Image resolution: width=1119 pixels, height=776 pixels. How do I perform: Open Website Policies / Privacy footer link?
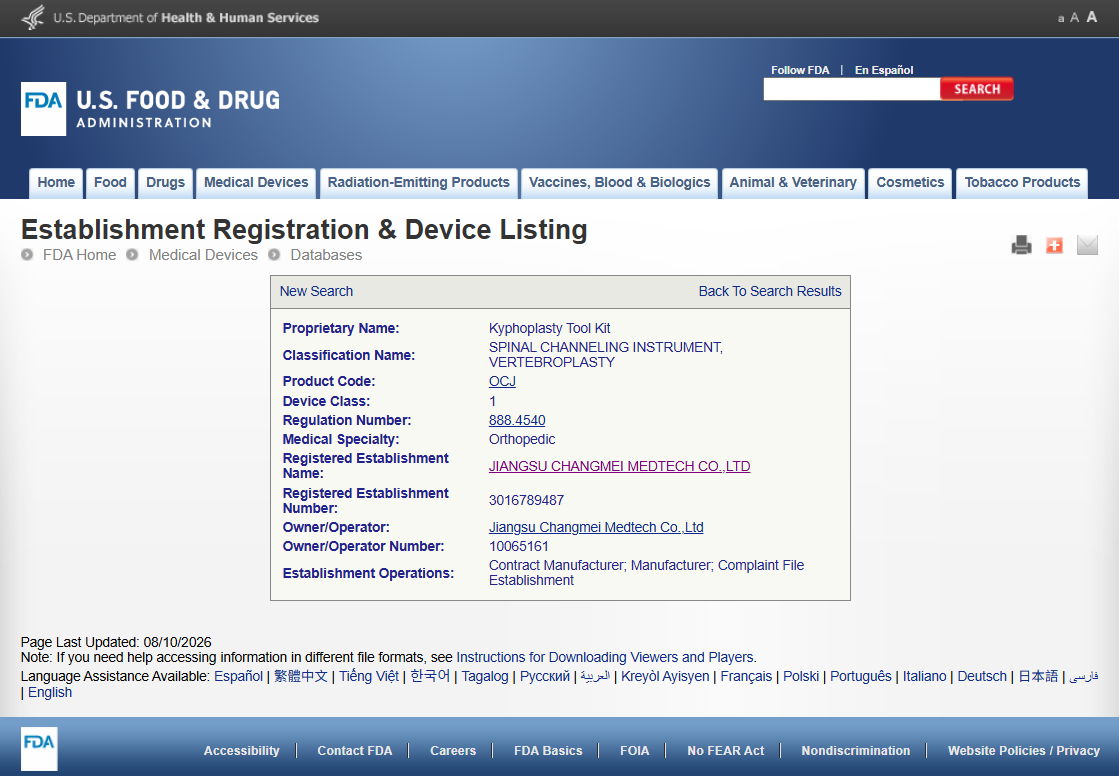tap(1023, 750)
